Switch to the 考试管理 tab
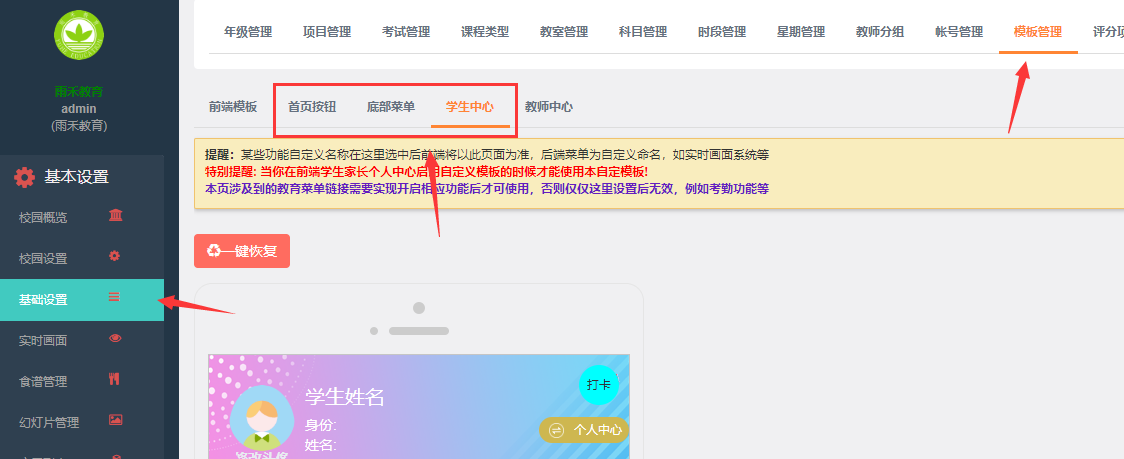The image size is (1124, 459). 406,32
